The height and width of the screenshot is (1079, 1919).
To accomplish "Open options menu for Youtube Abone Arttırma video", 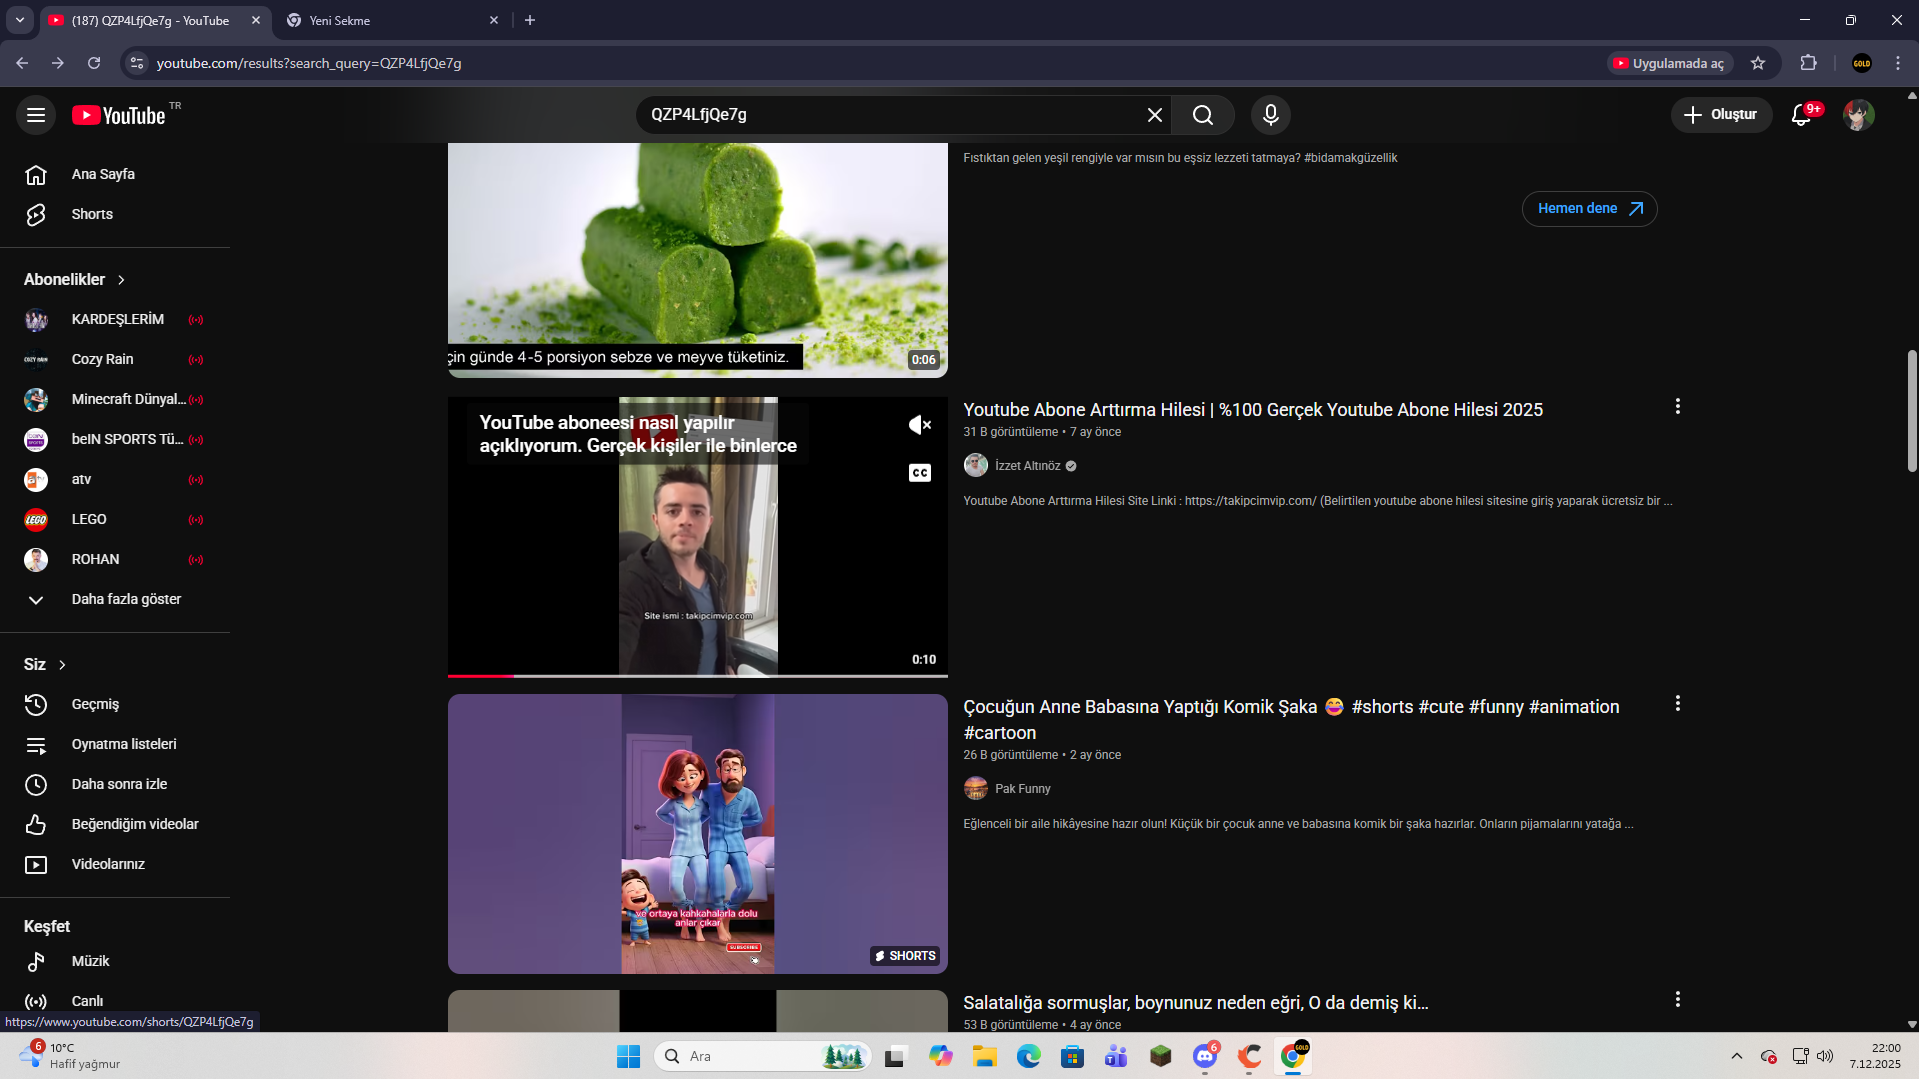I will [1677, 407].
